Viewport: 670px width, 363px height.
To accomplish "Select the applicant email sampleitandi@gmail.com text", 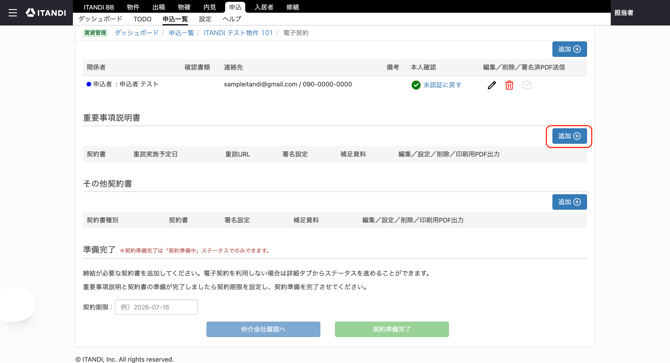I will 260,85.
